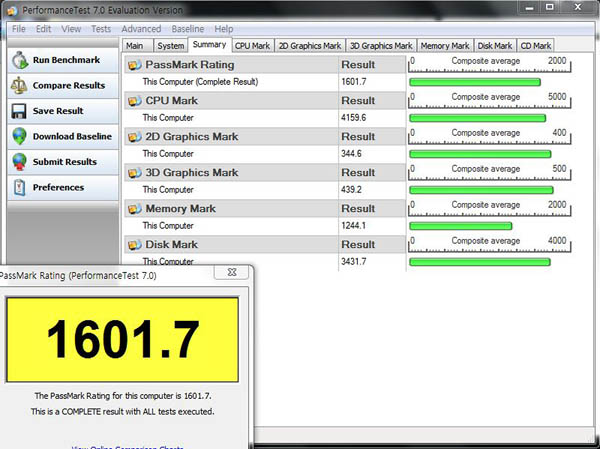
Task: Click the PassMark Rating row icon
Action: (x=135, y=65)
